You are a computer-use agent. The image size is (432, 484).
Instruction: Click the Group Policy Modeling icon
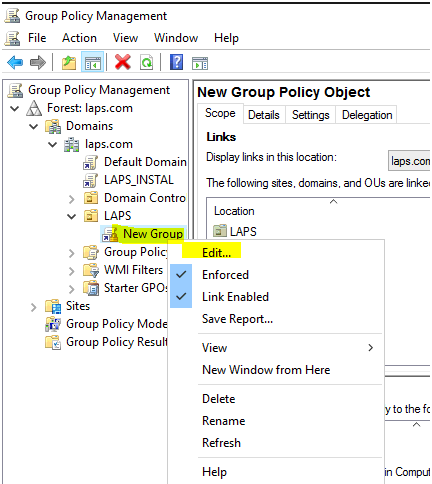pos(53,324)
